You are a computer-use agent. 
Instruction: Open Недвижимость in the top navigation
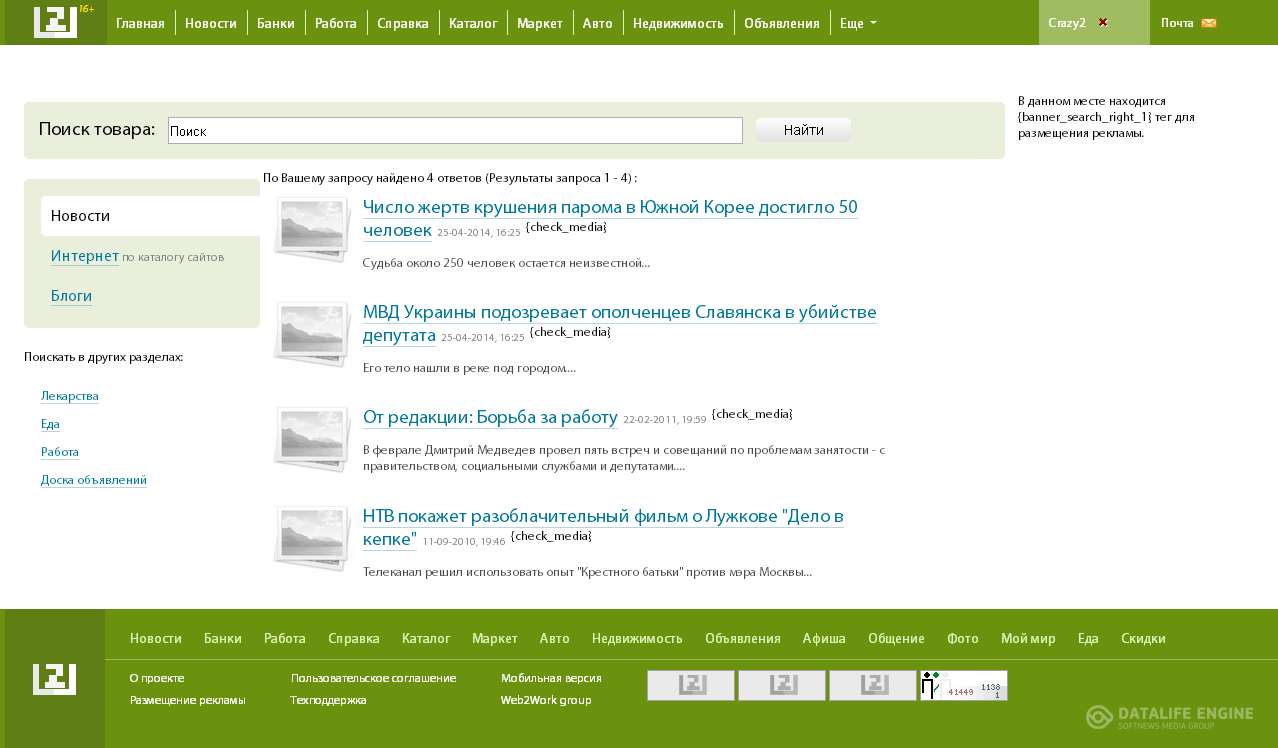pos(678,23)
